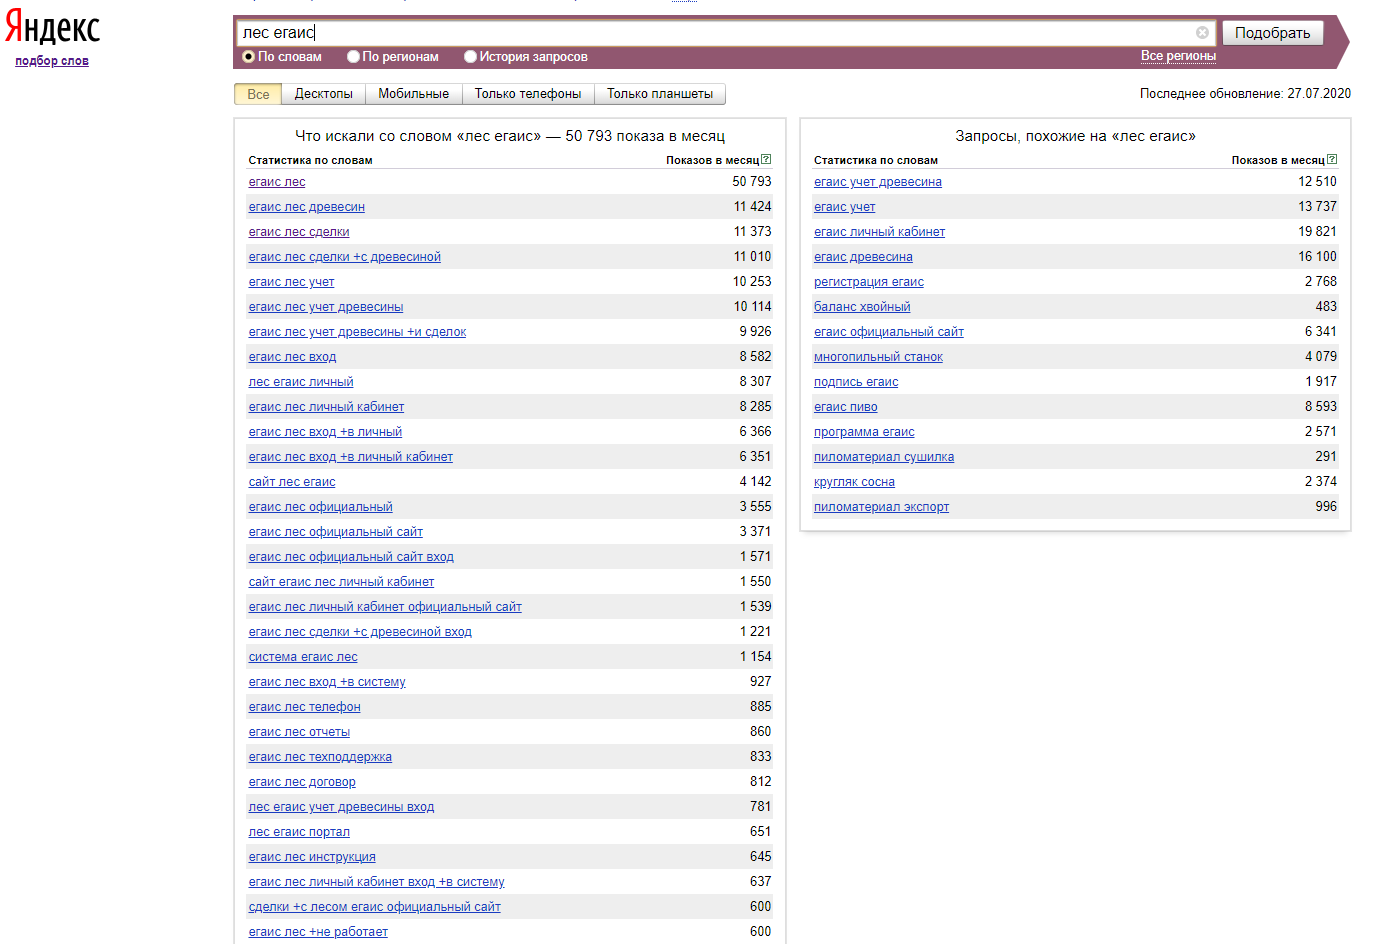Viewport: 1373px width, 944px height.
Task: Show statistics for all devices via 'Все' tab
Action: point(258,94)
